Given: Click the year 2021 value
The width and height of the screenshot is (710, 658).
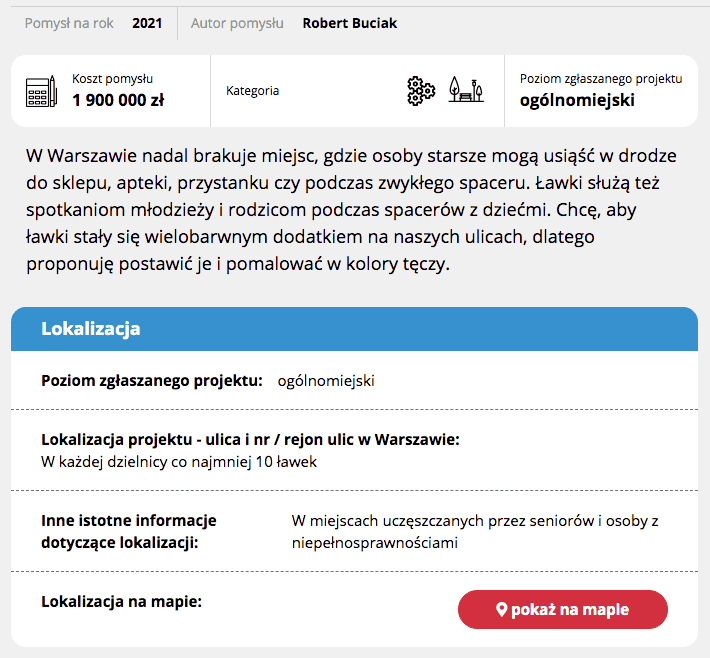Looking at the screenshot, I should [147, 23].
